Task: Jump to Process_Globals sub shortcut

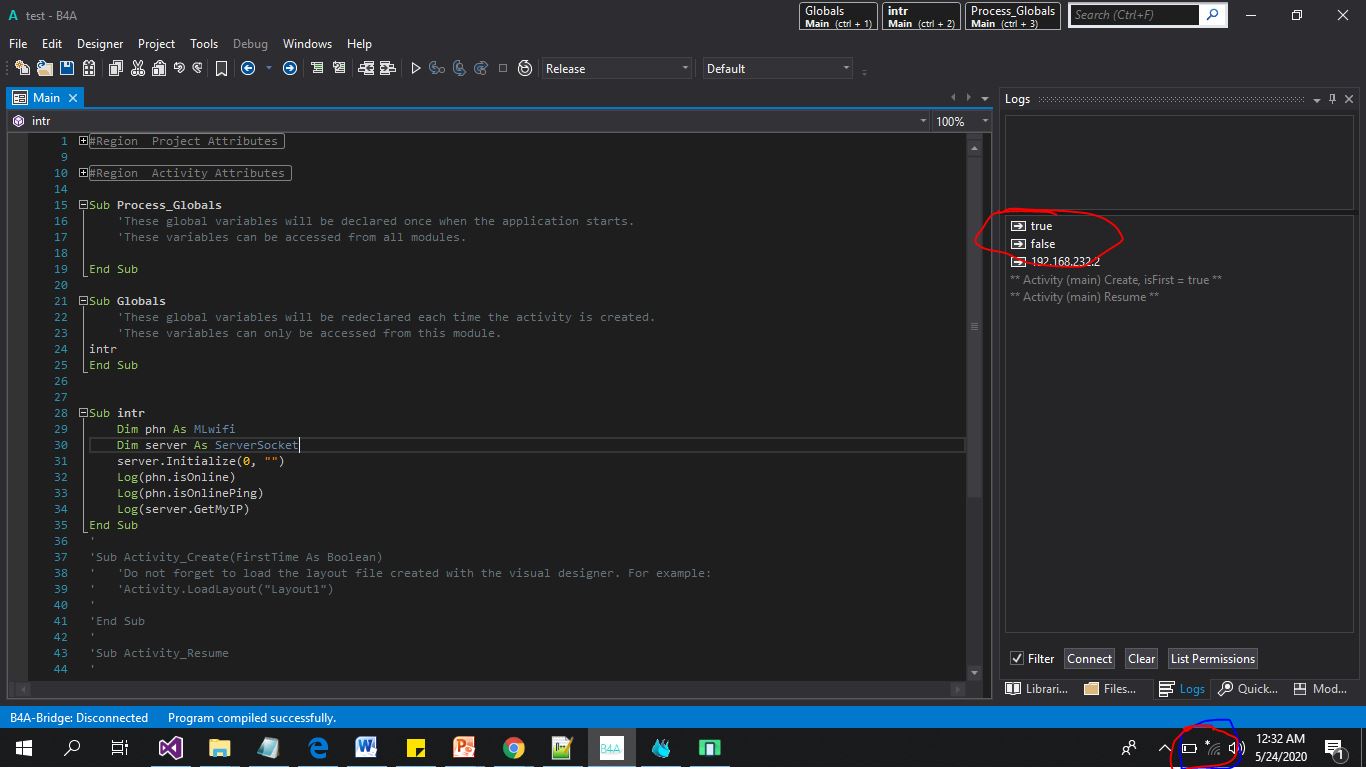Action: (x=1013, y=16)
